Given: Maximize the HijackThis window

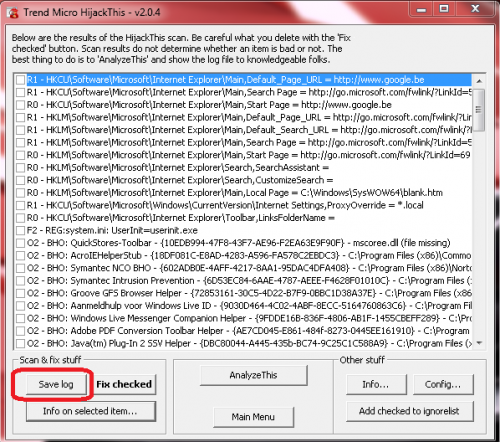Looking at the screenshot, I should pyautogui.click(x=444, y=9).
